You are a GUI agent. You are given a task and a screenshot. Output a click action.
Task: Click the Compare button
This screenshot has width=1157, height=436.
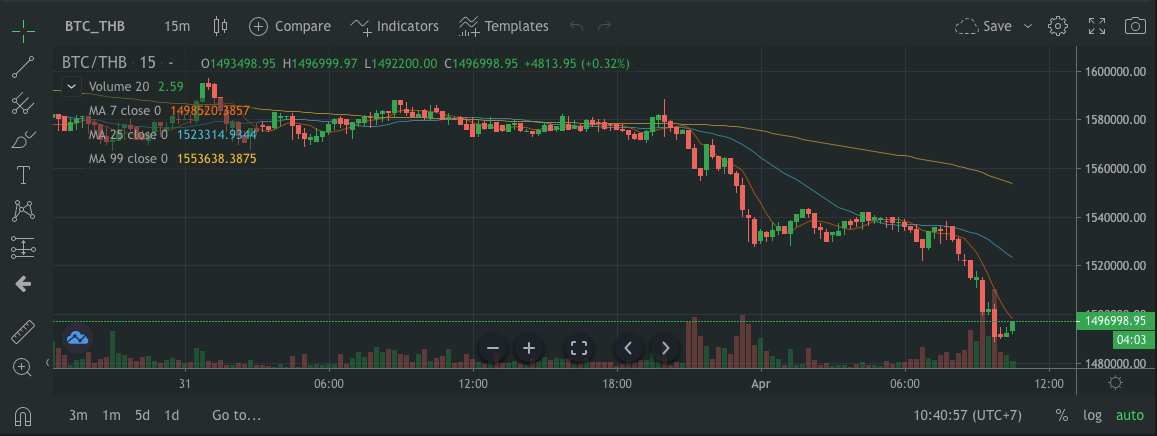click(290, 26)
